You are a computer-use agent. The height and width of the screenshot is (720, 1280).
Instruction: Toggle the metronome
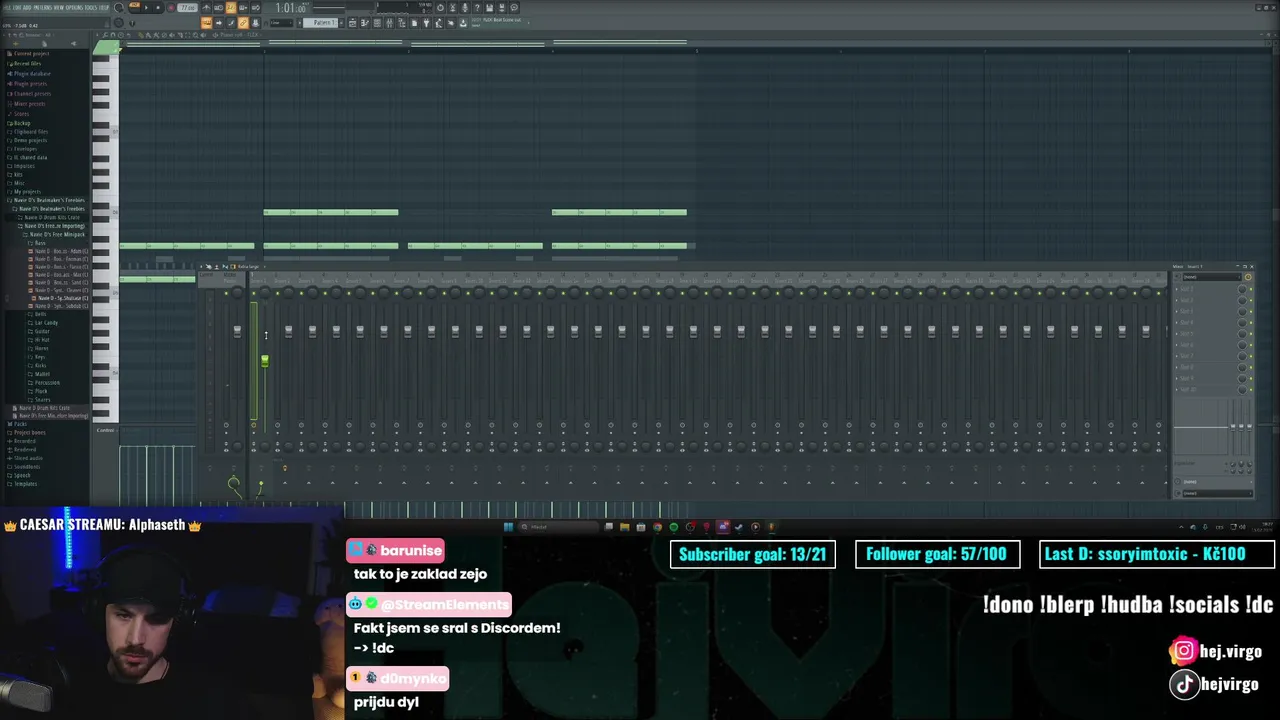click(x=206, y=8)
